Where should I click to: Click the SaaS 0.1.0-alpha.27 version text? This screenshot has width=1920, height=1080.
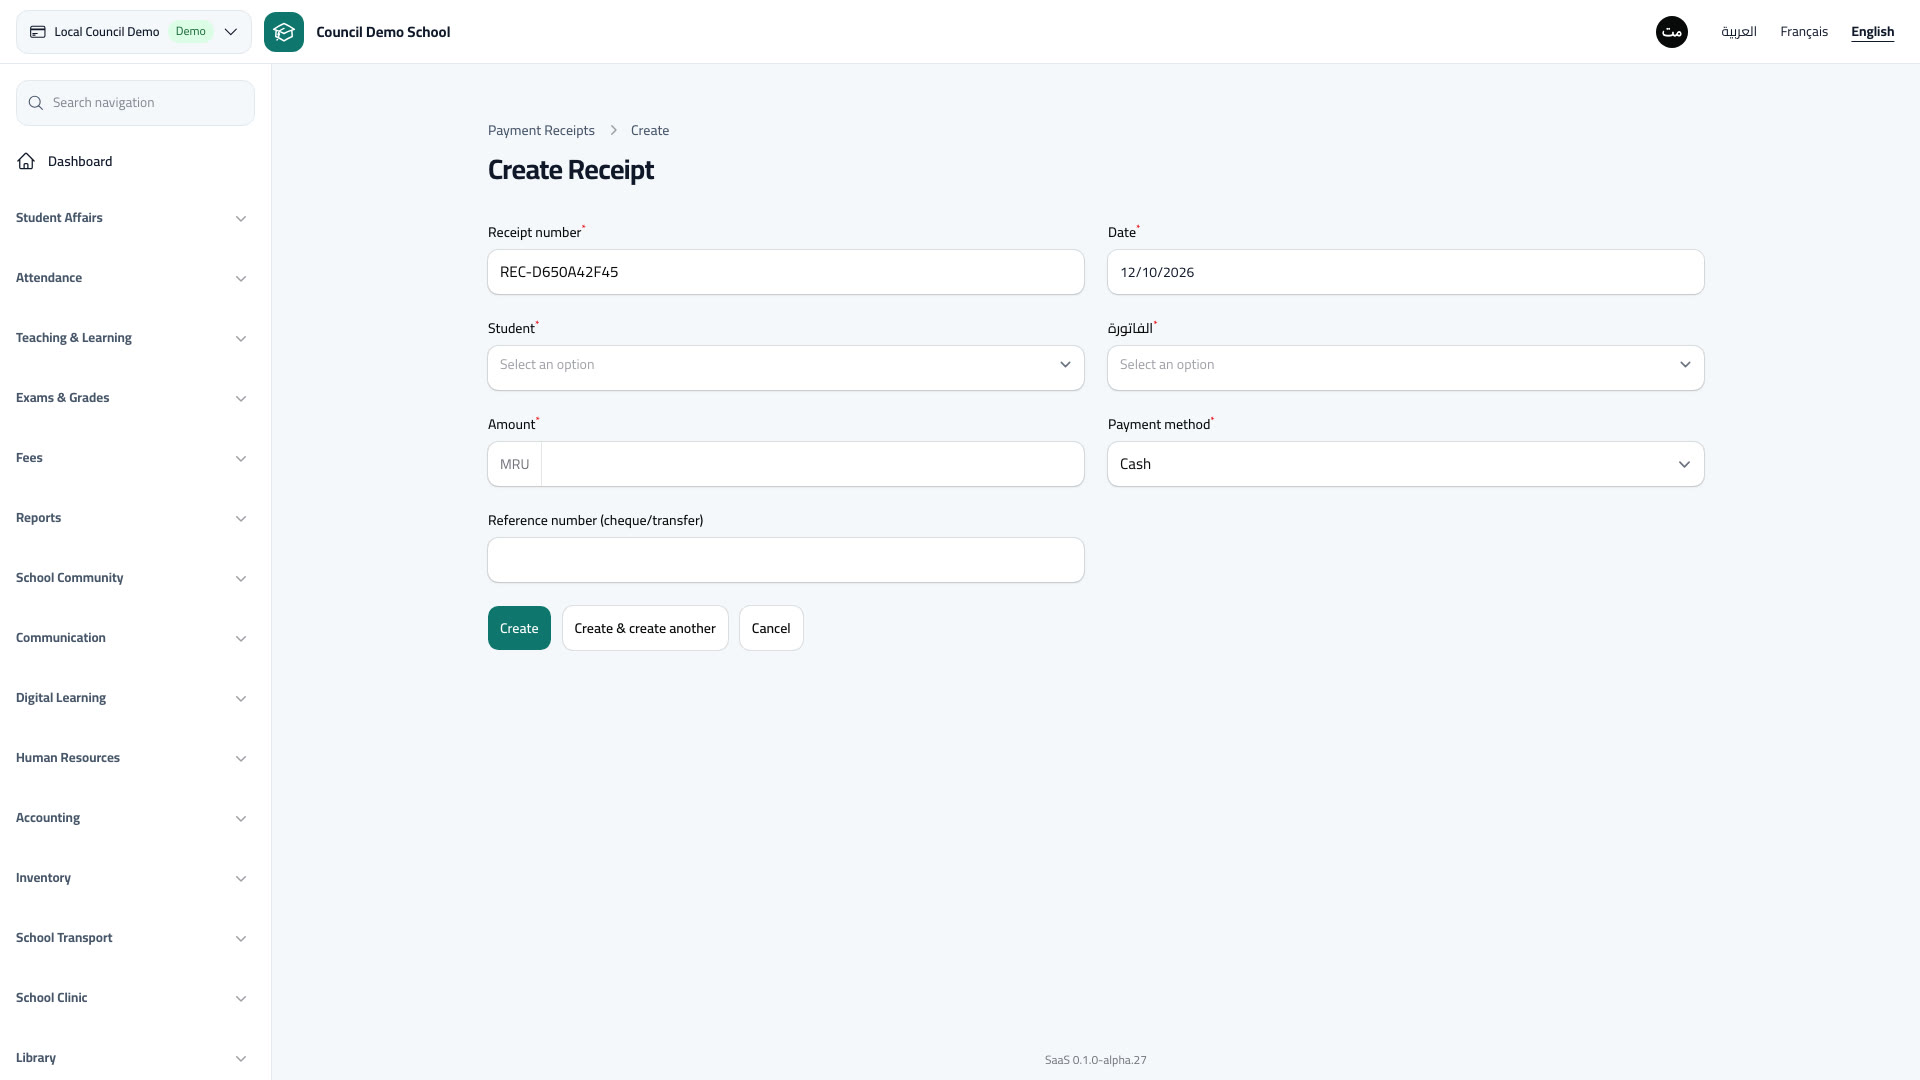click(x=1096, y=1060)
